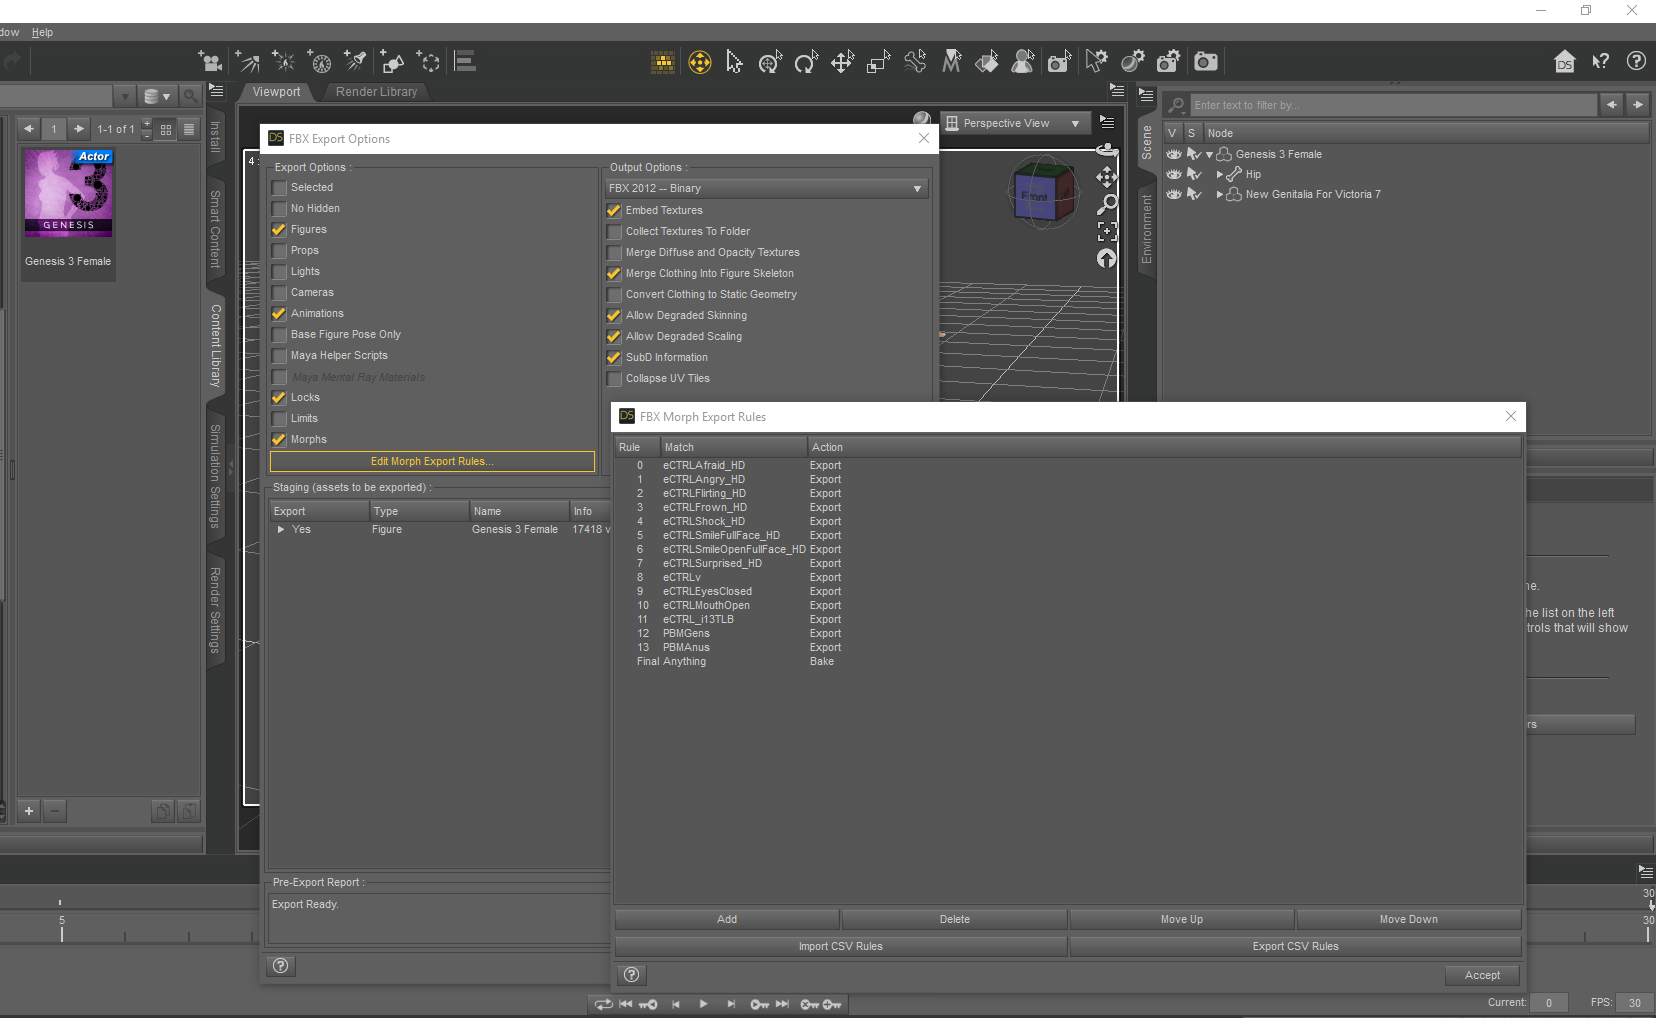Click the Render camera icon
1656x1018 pixels.
(x=1206, y=62)
